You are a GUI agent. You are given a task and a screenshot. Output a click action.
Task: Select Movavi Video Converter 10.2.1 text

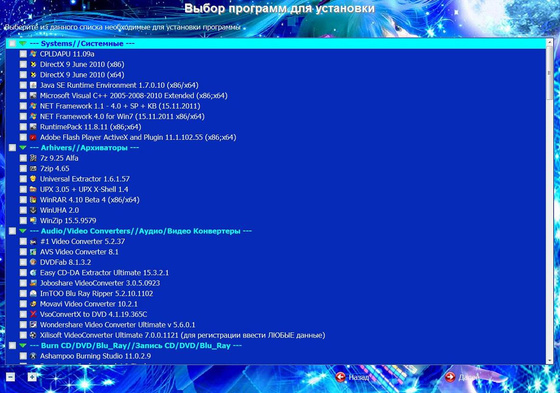[x=89, y=304]
